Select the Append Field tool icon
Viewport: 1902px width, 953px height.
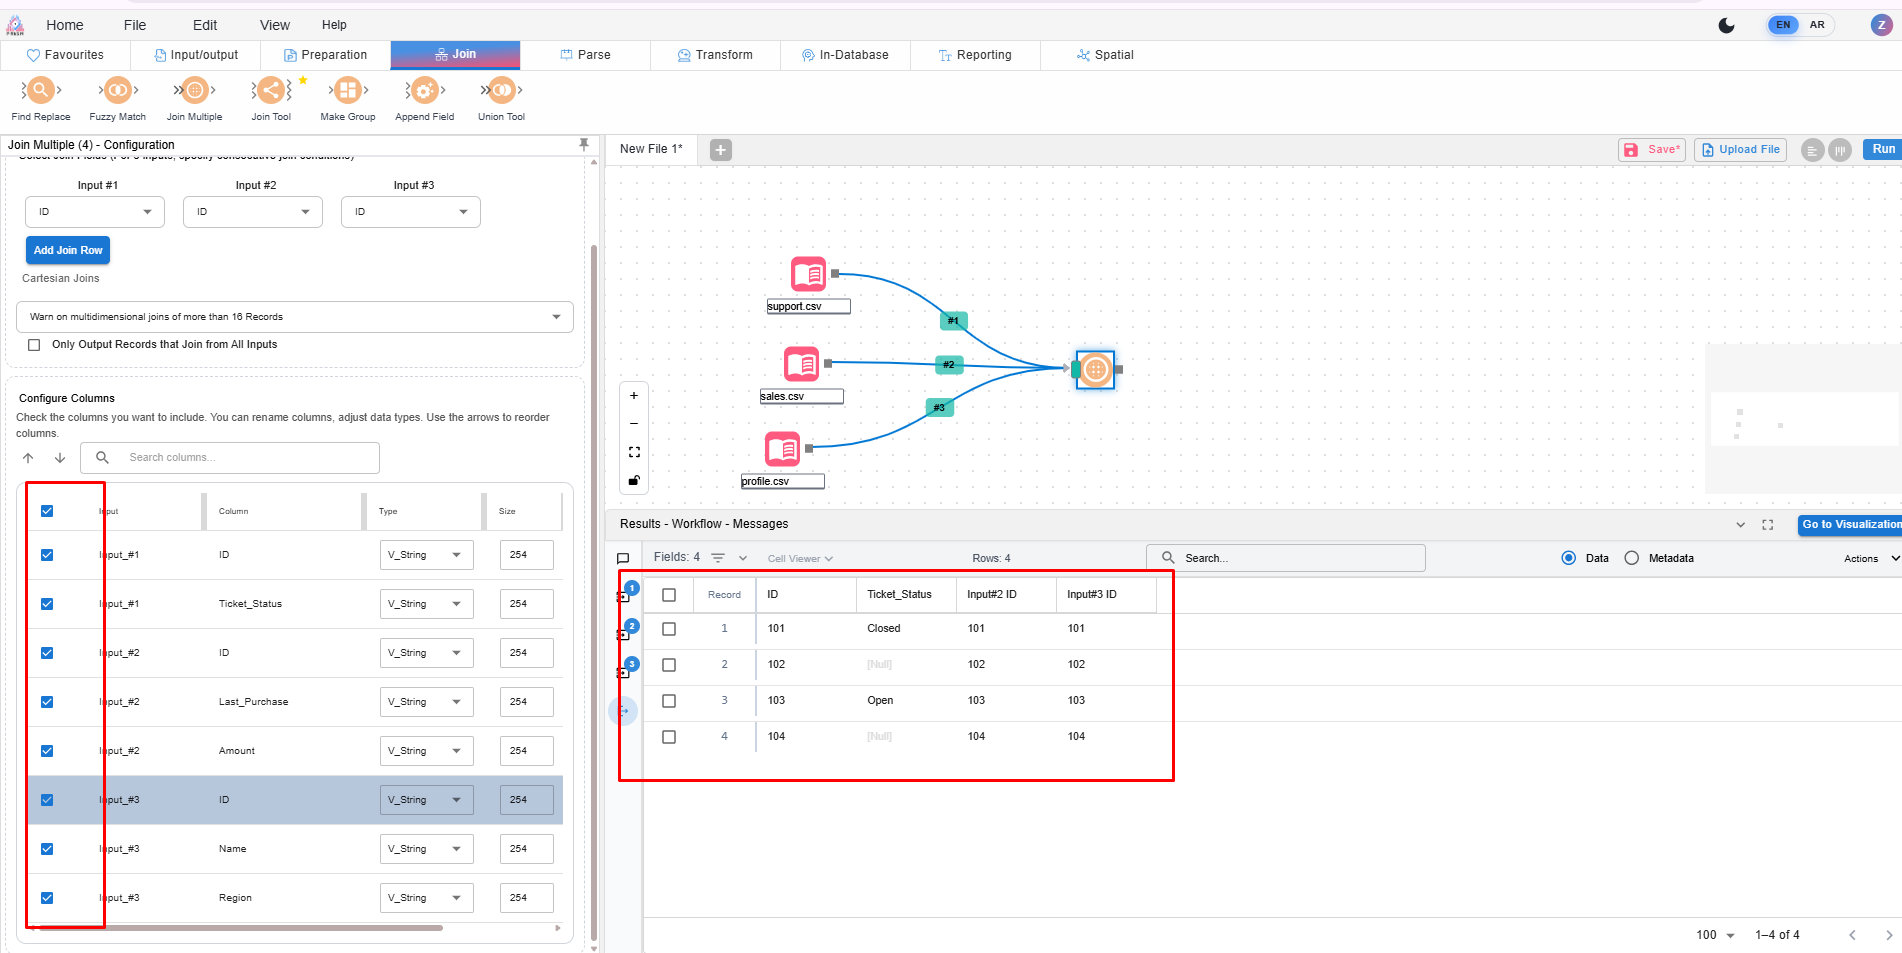424,91
